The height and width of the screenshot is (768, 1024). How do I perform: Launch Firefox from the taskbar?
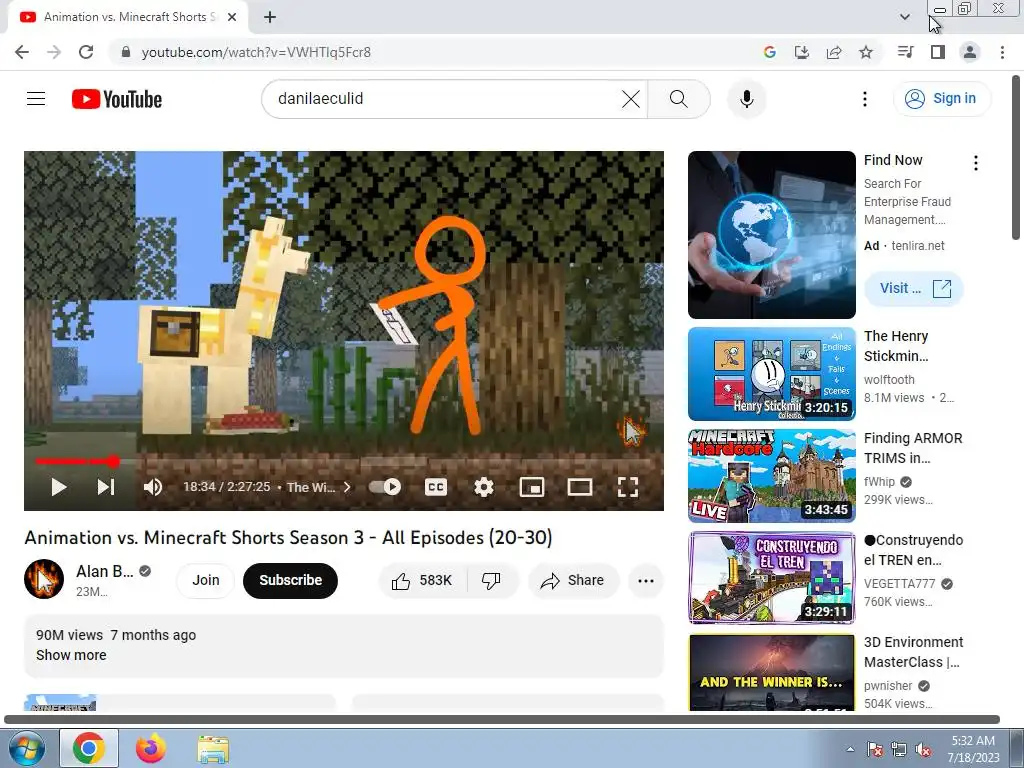(x=151, y=748)
